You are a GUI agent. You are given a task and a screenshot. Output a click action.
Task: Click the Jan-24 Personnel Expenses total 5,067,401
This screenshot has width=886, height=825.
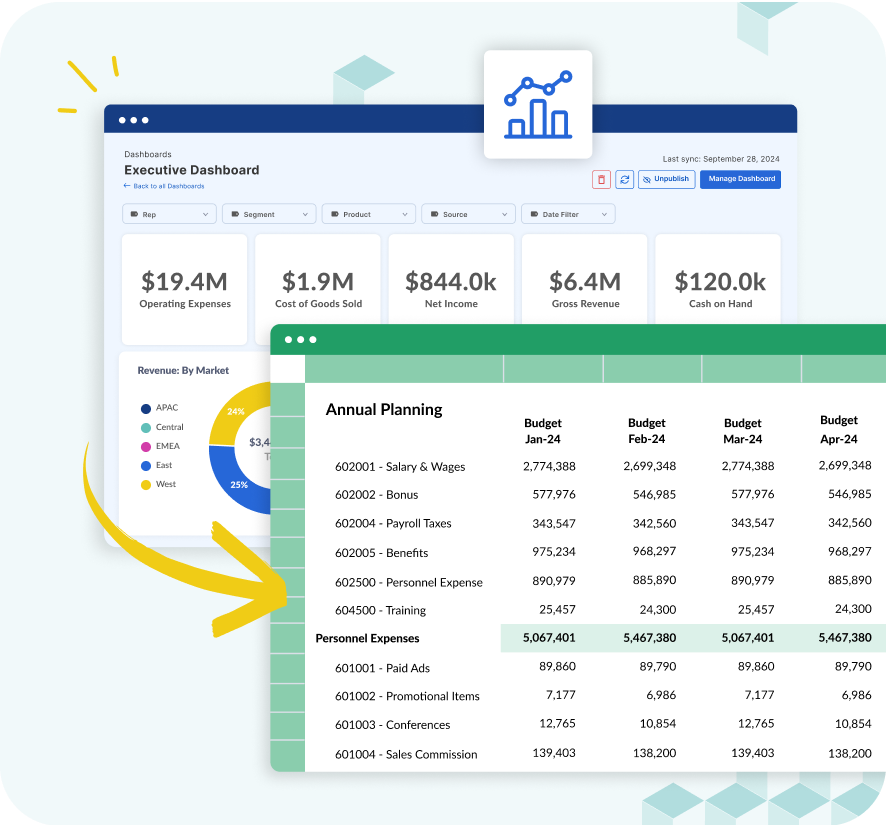tap(549, 638)
